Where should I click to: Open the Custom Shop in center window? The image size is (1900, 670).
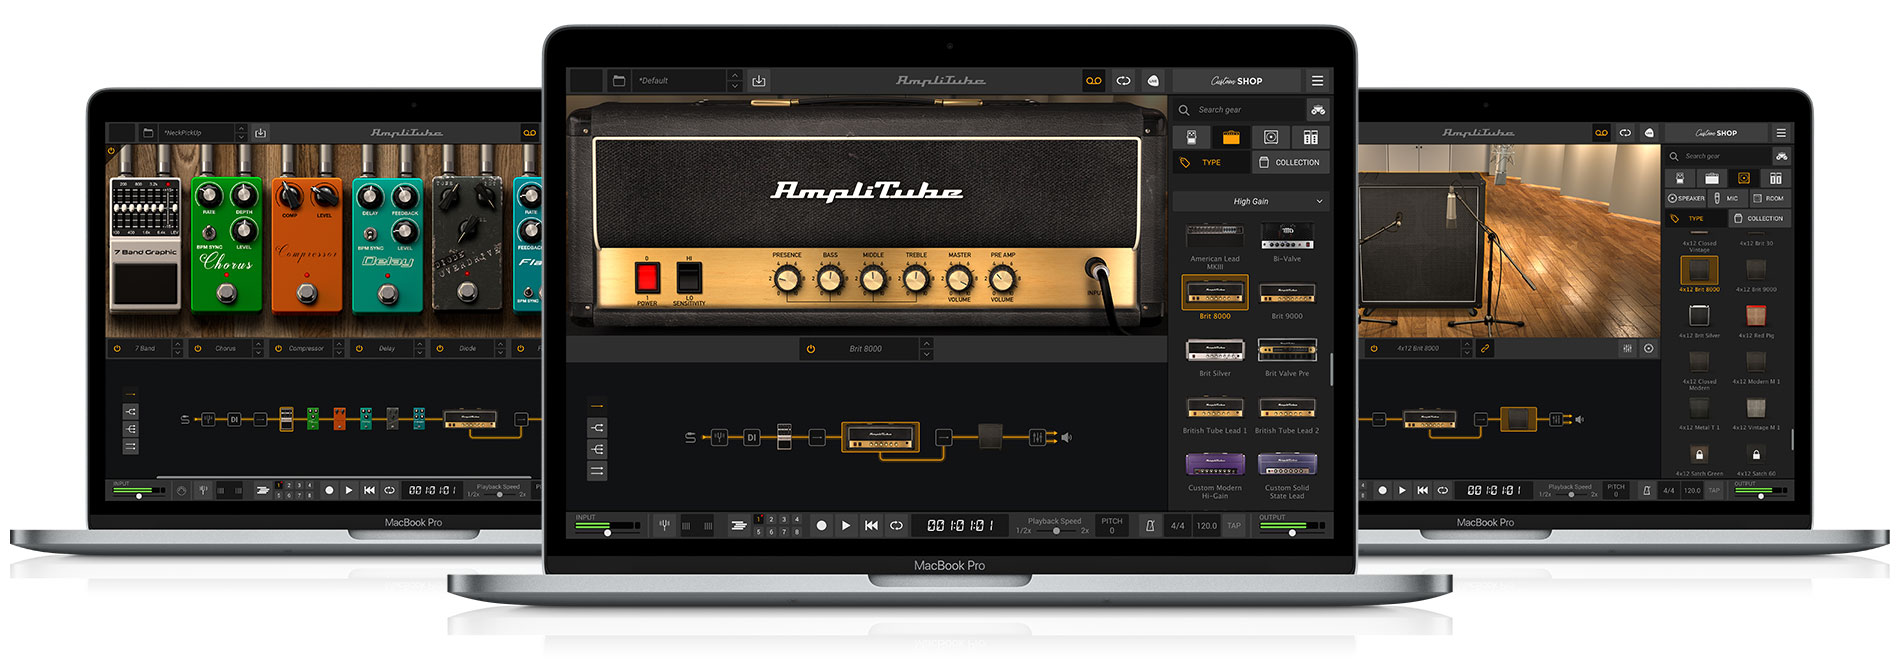(x=1236, y=81)
